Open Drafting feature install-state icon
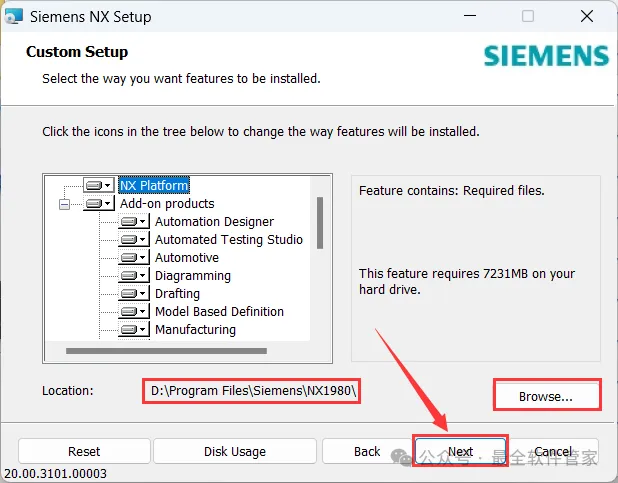 (133, 294)
